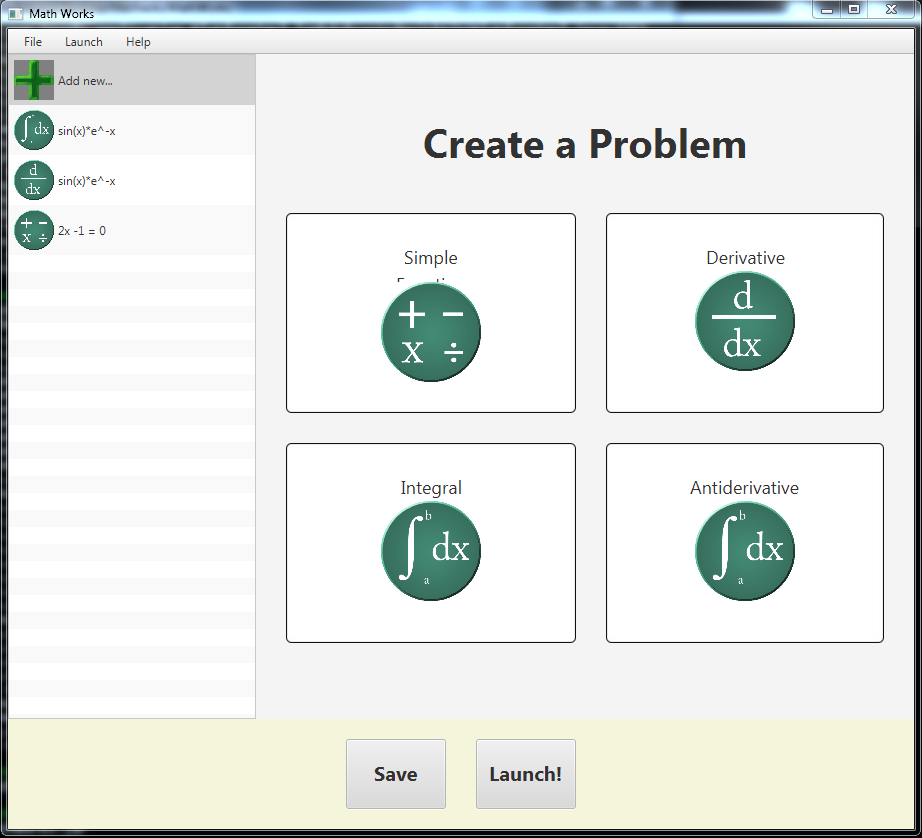Pick the large icon under the Antiderivative label
The width and height of the screenshot is (922, 838).
[x=745, y=551]
